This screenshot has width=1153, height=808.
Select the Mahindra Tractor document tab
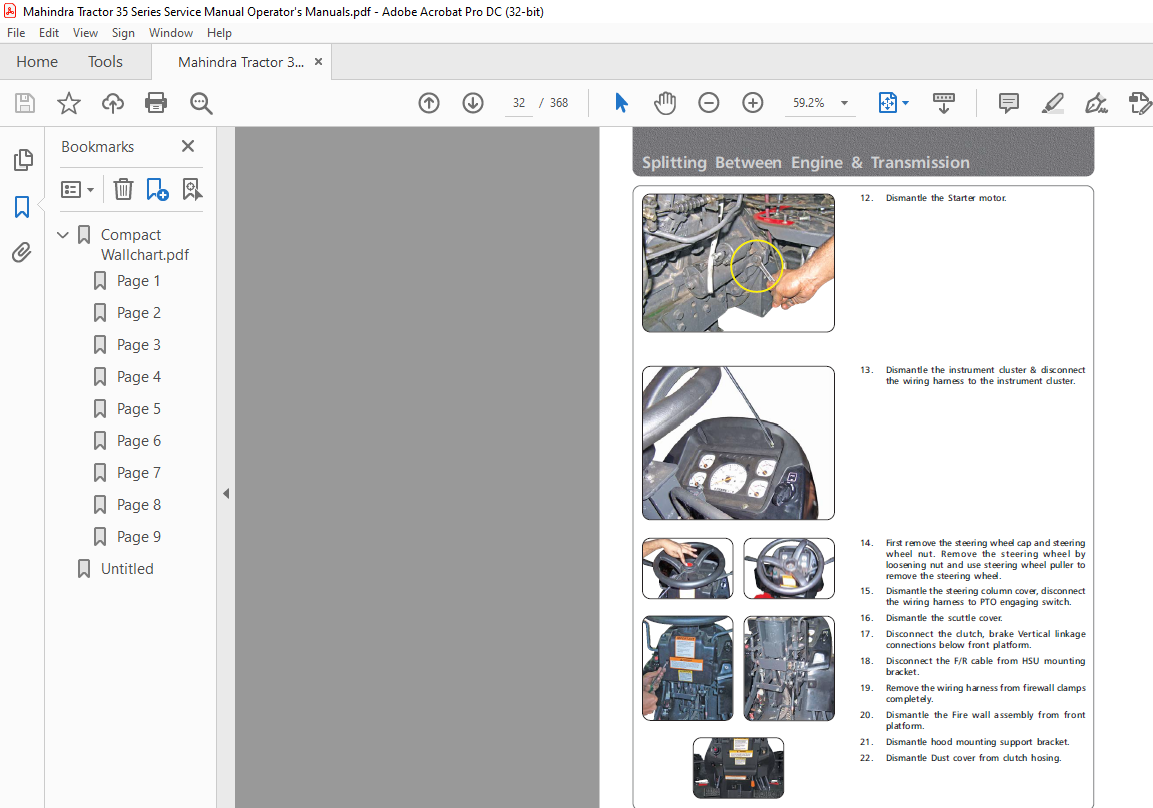[240, 62]
